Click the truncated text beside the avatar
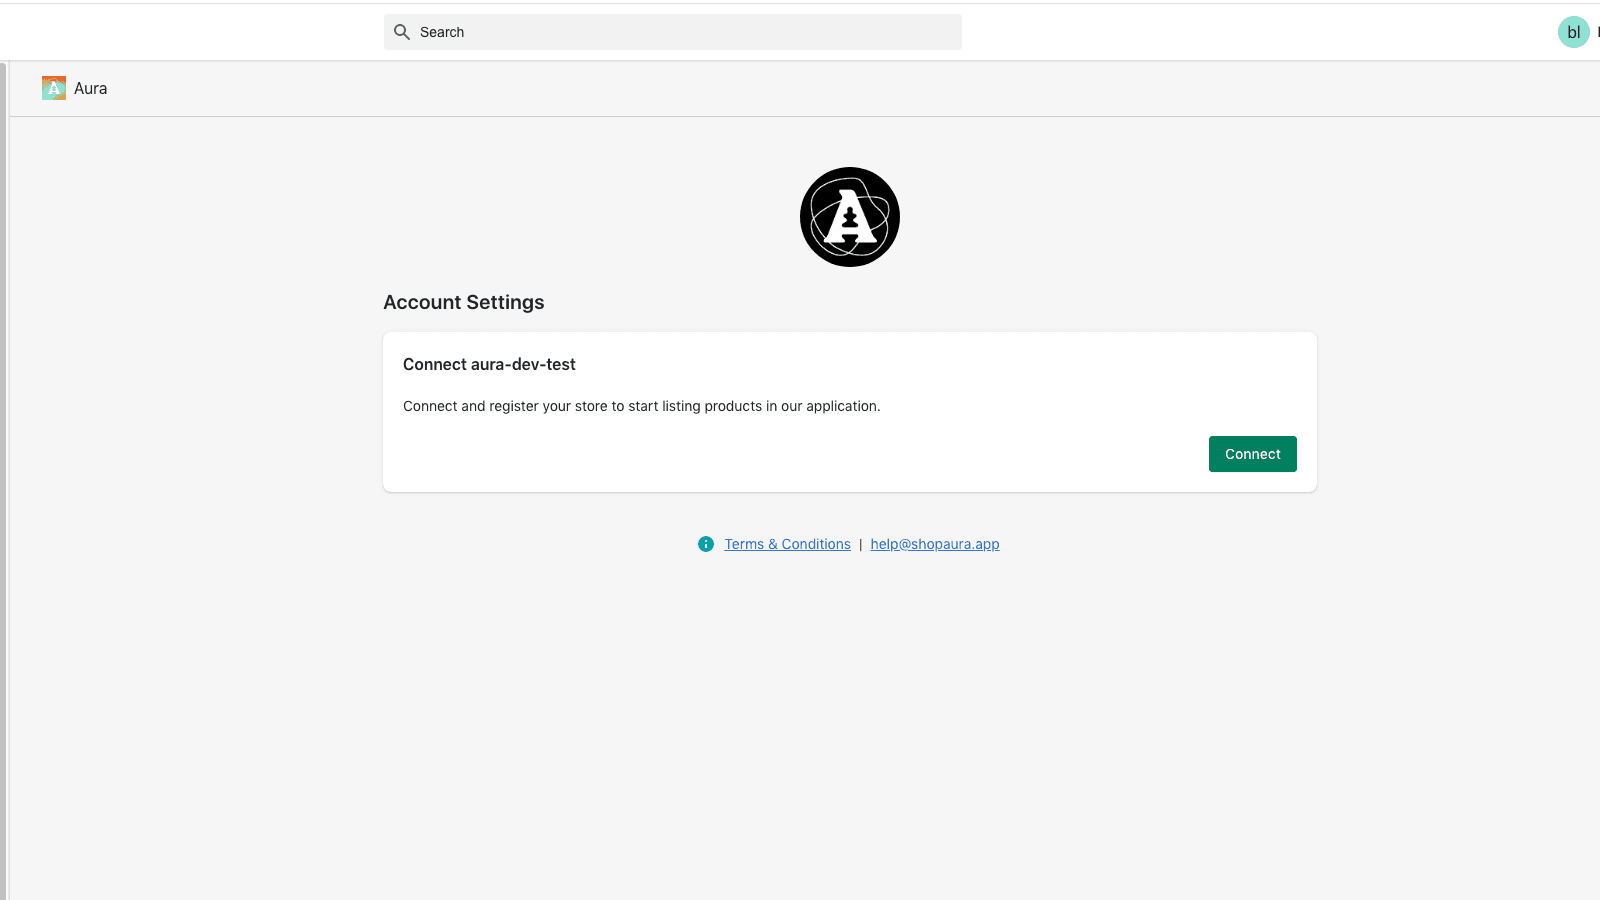1600x900 pixels. (1597, 32)
